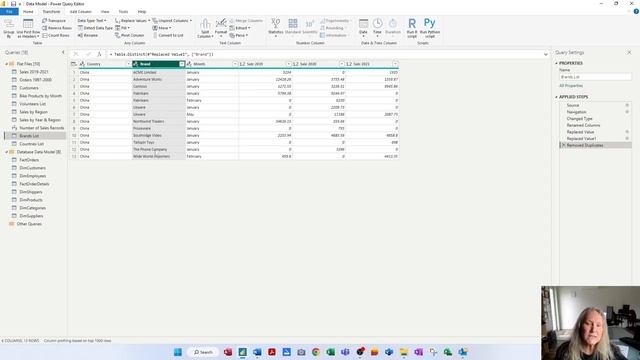Click the query Name input field
The image size is (640, 360).
tap(595, 77)
